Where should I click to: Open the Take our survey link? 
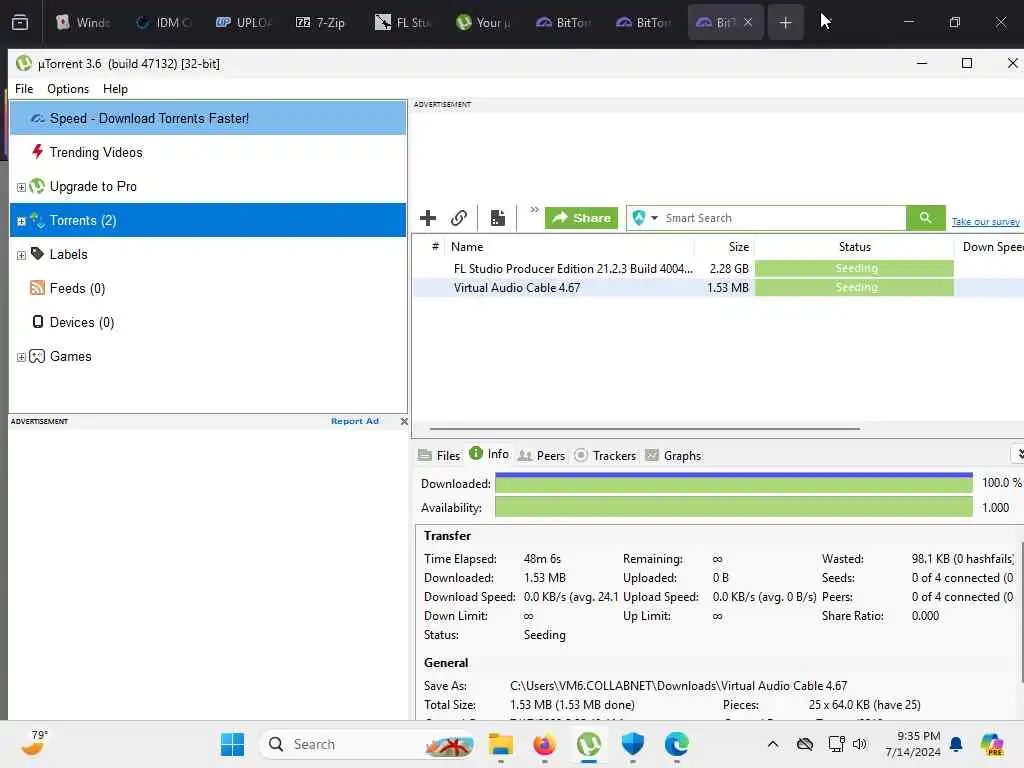985,221
